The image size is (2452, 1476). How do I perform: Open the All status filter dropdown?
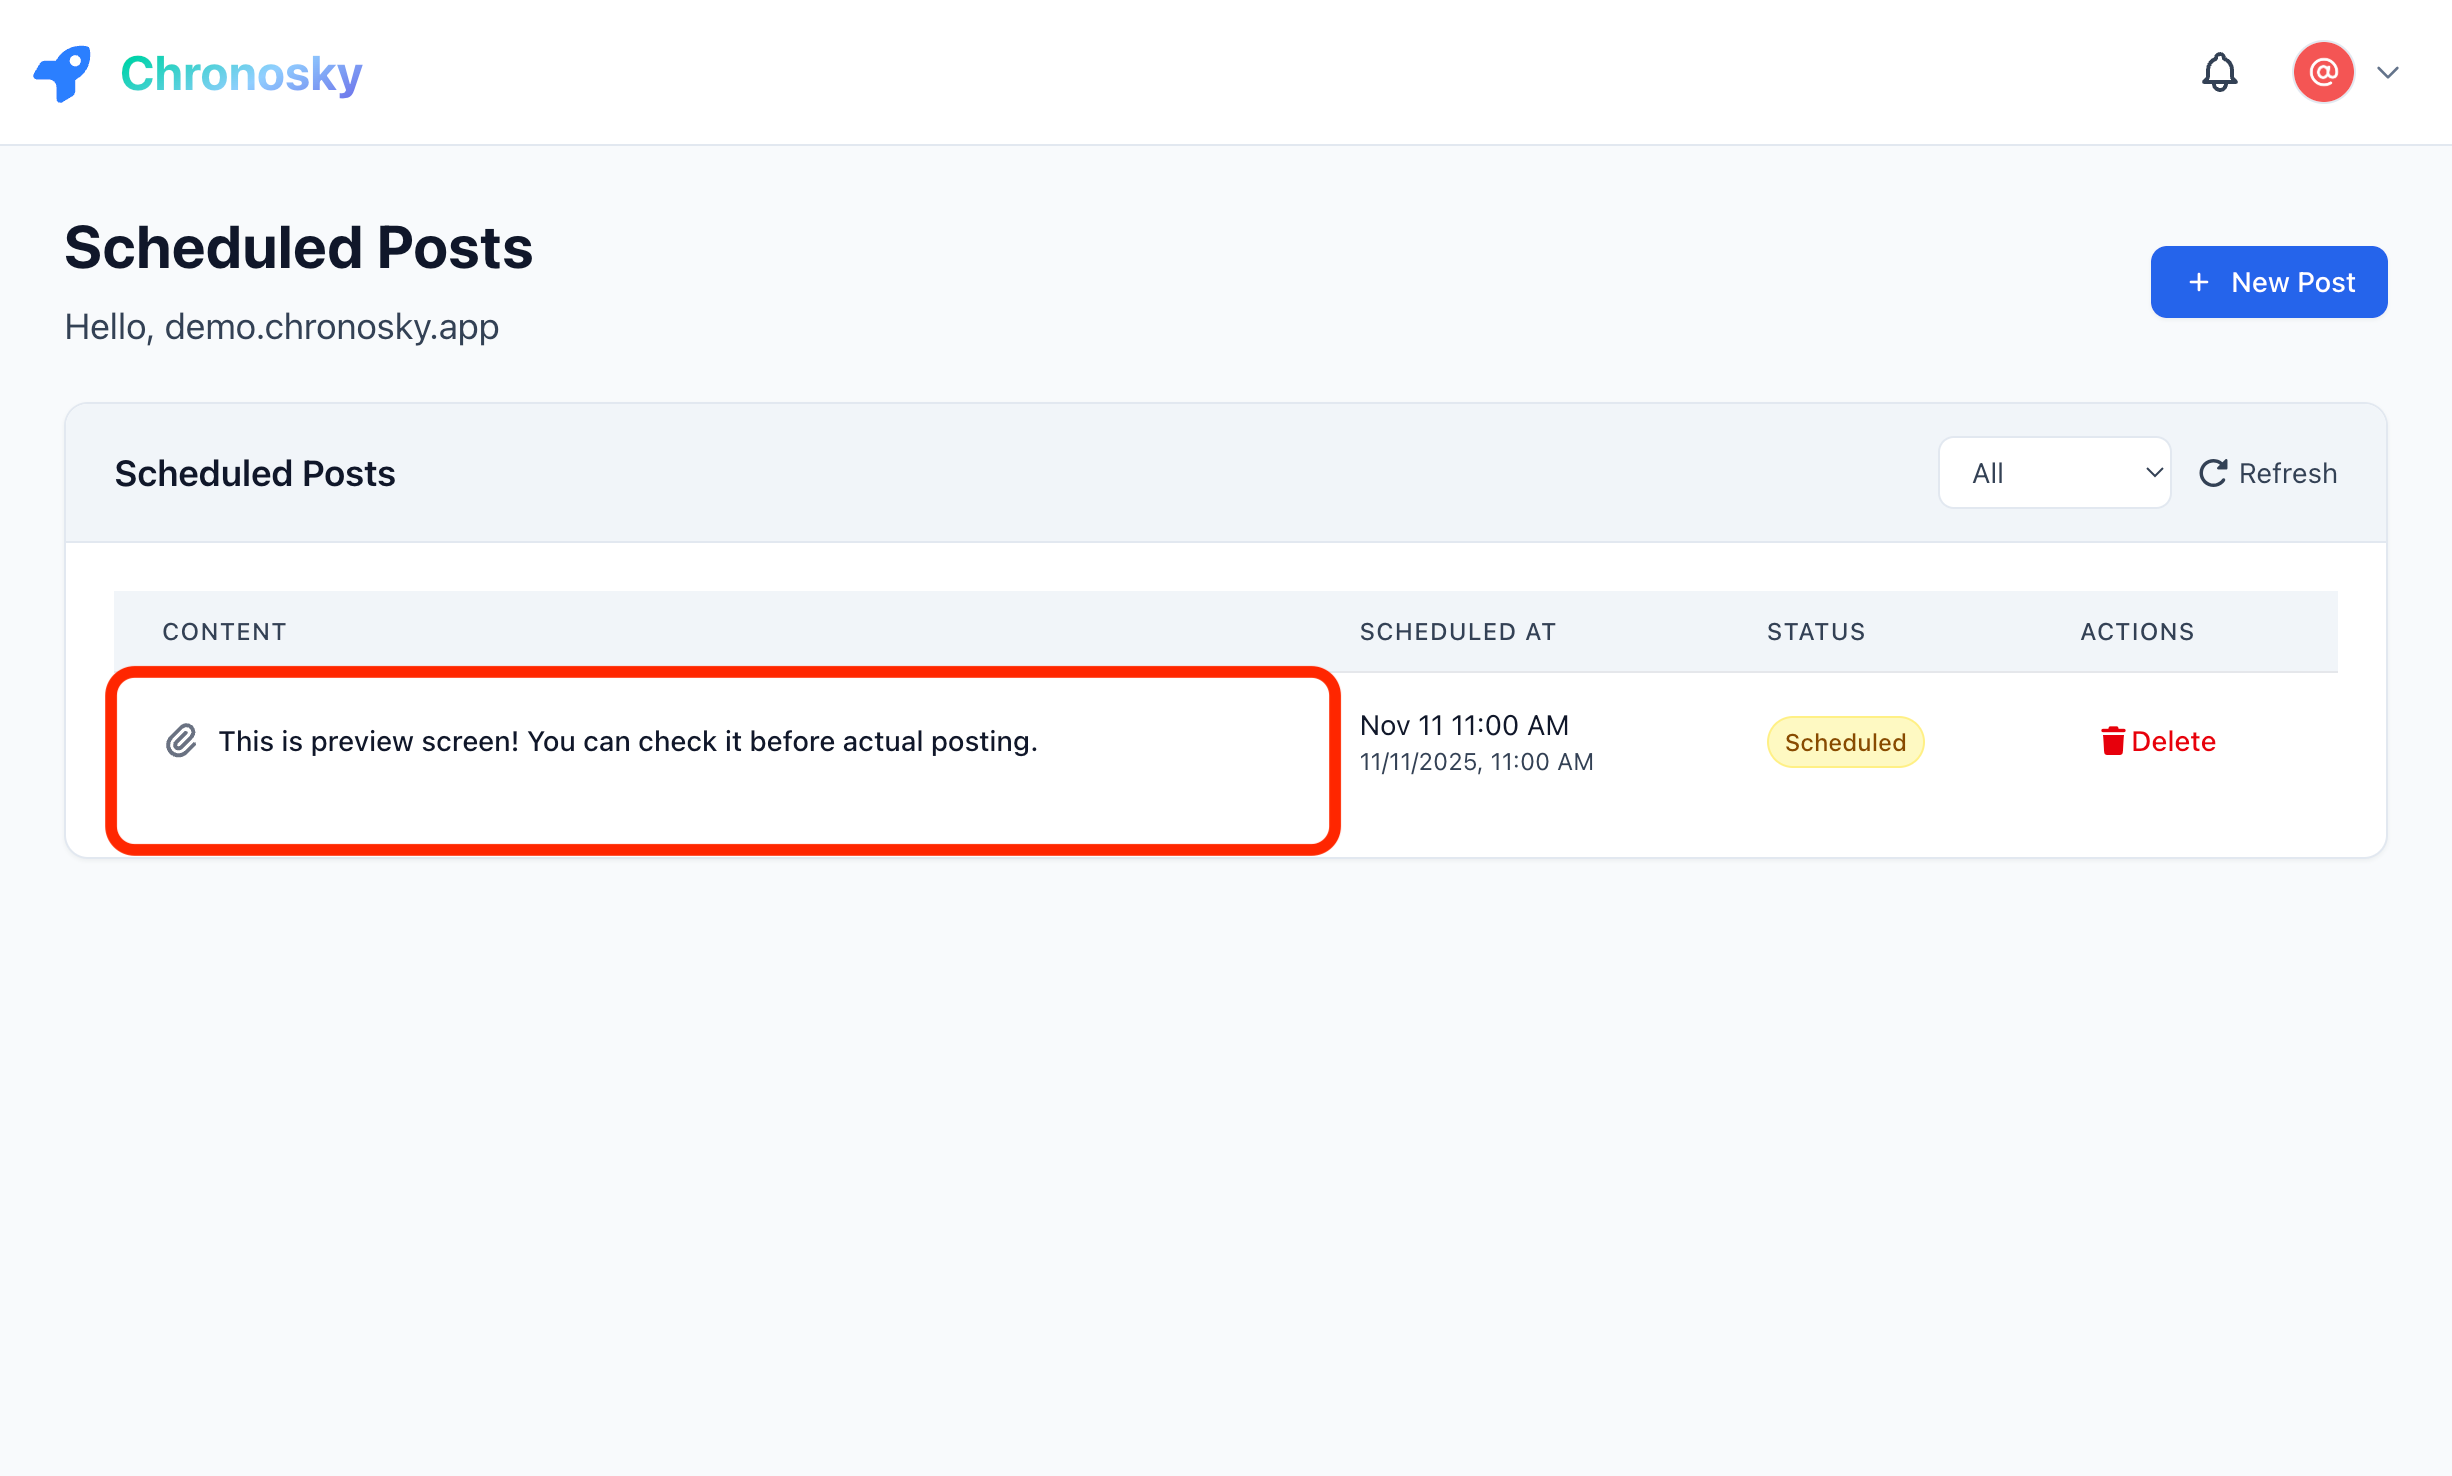coord(2054,473)
